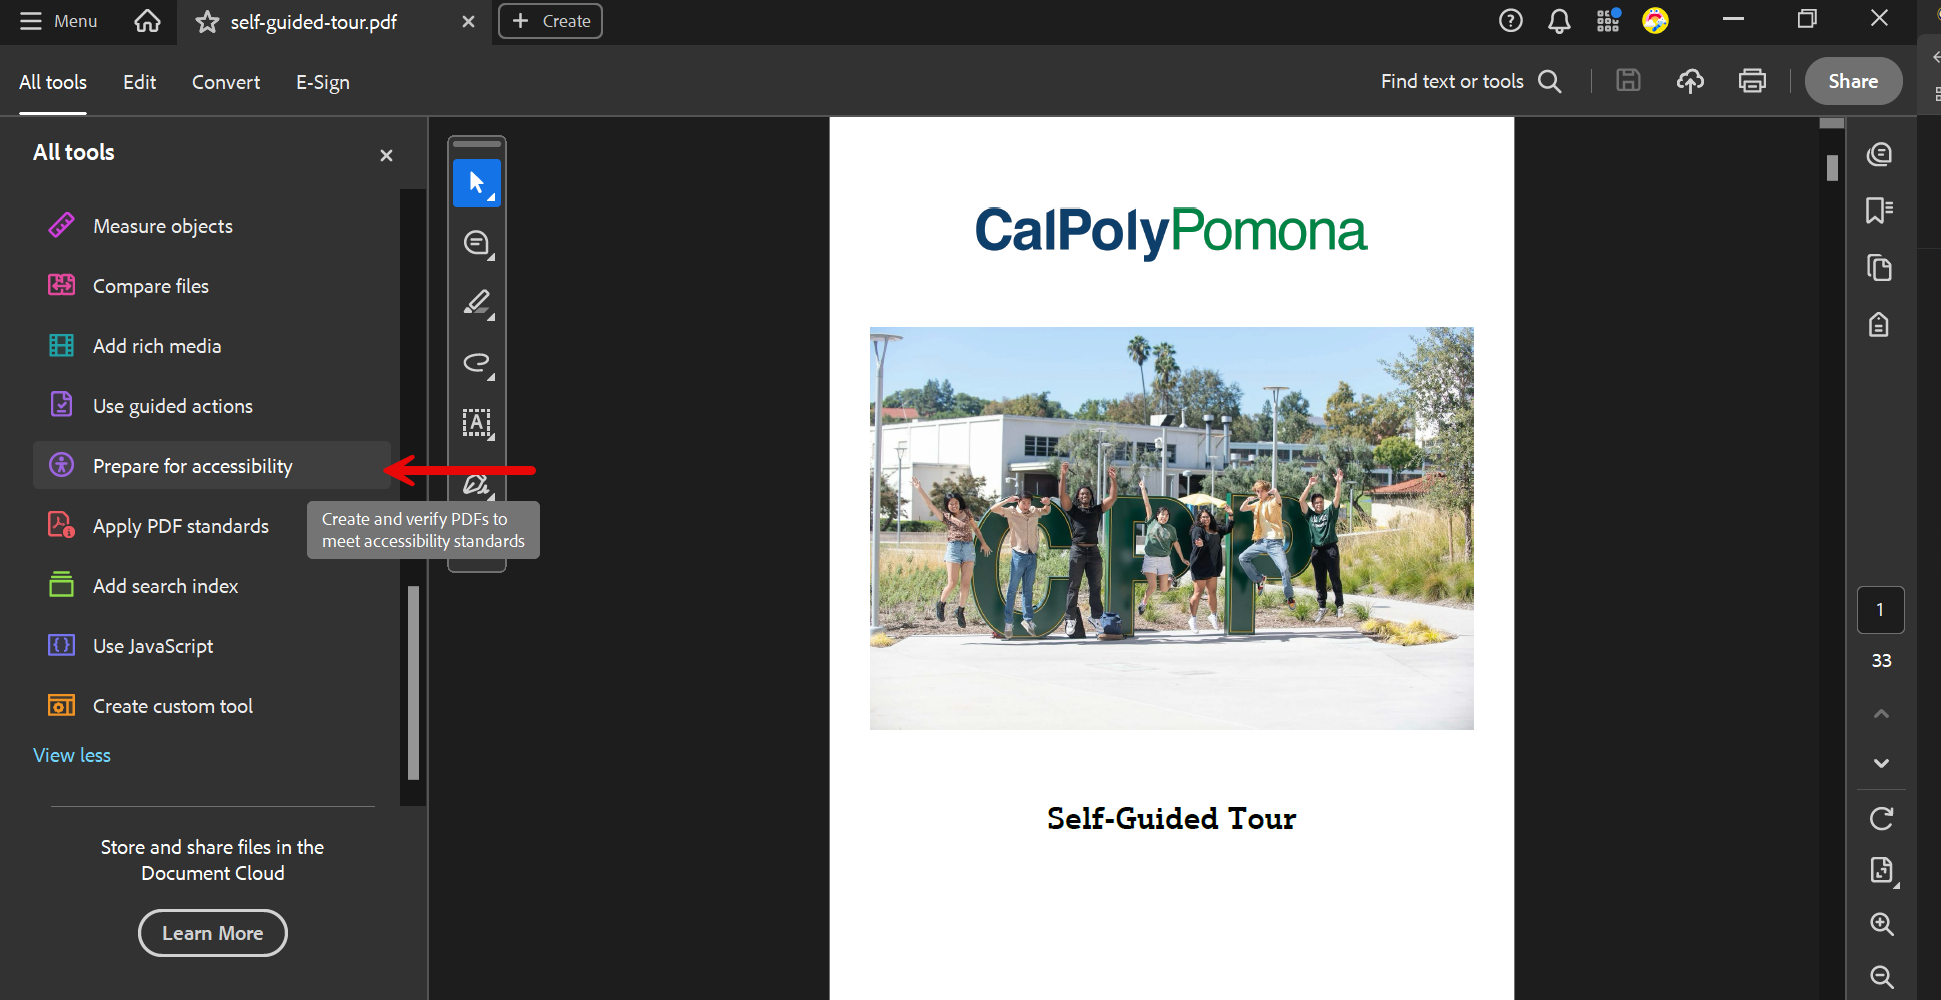
Task: Choose the text box tool
Action: (x=477, y=423)
